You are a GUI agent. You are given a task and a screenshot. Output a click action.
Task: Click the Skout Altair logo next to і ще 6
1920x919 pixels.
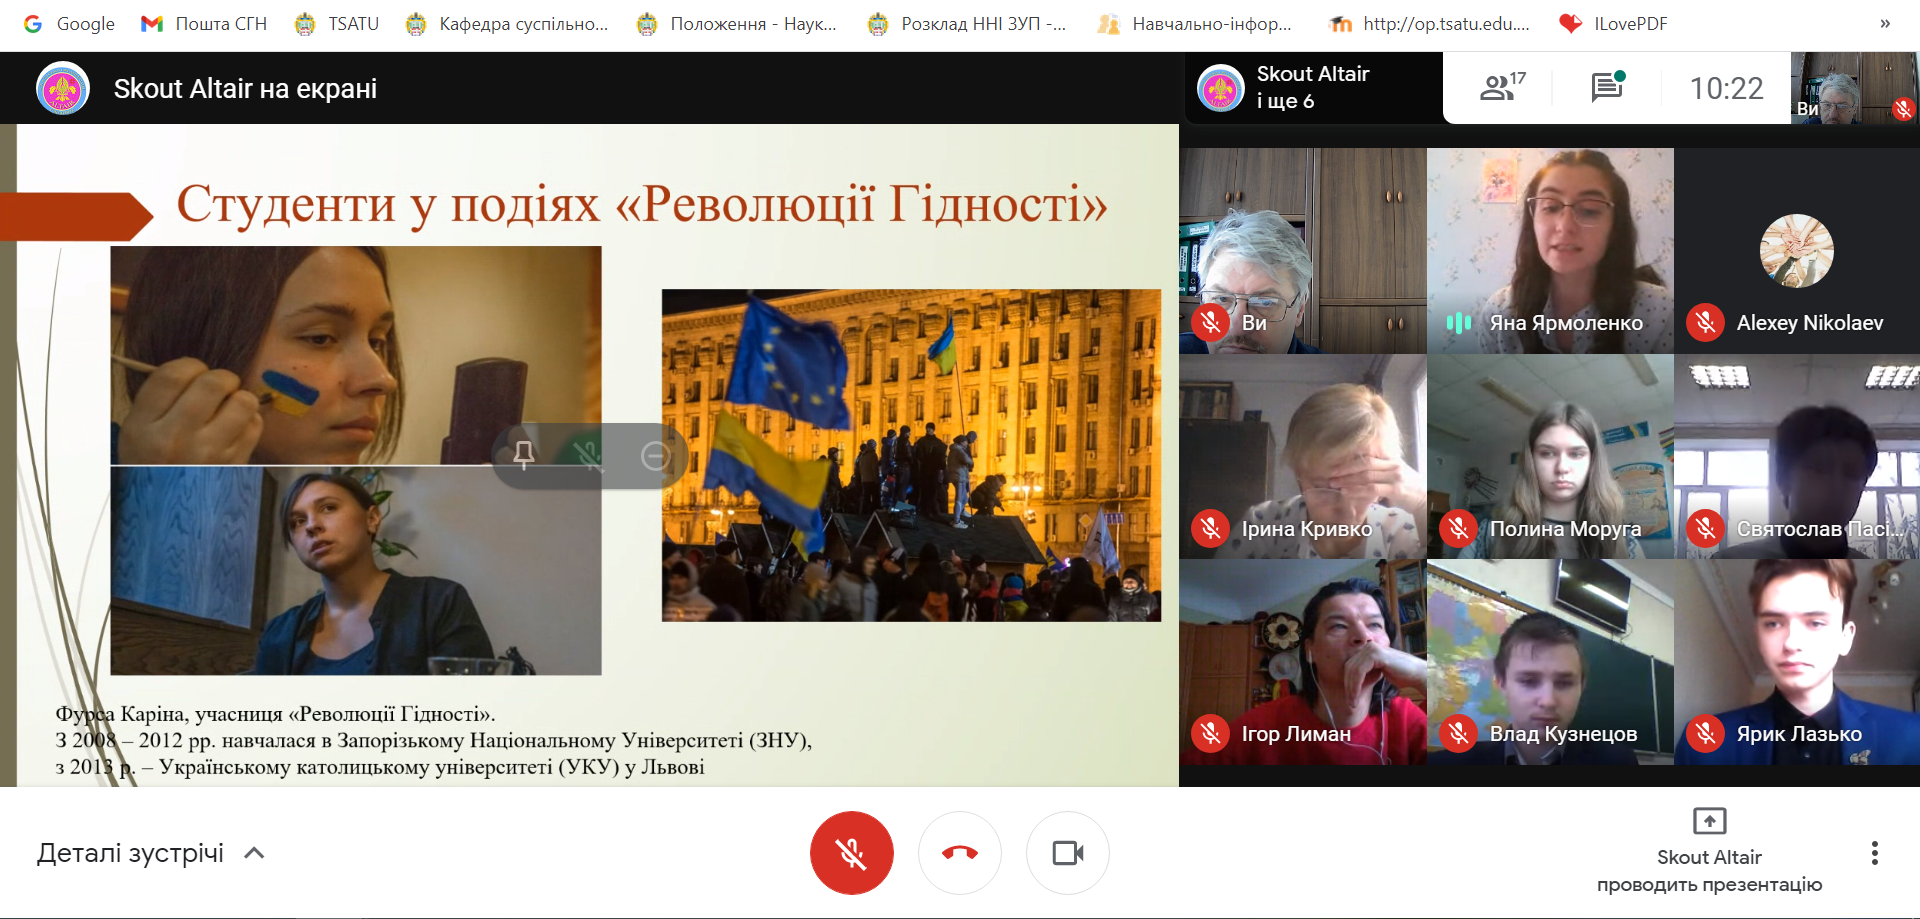click(x=1221, y=88)
